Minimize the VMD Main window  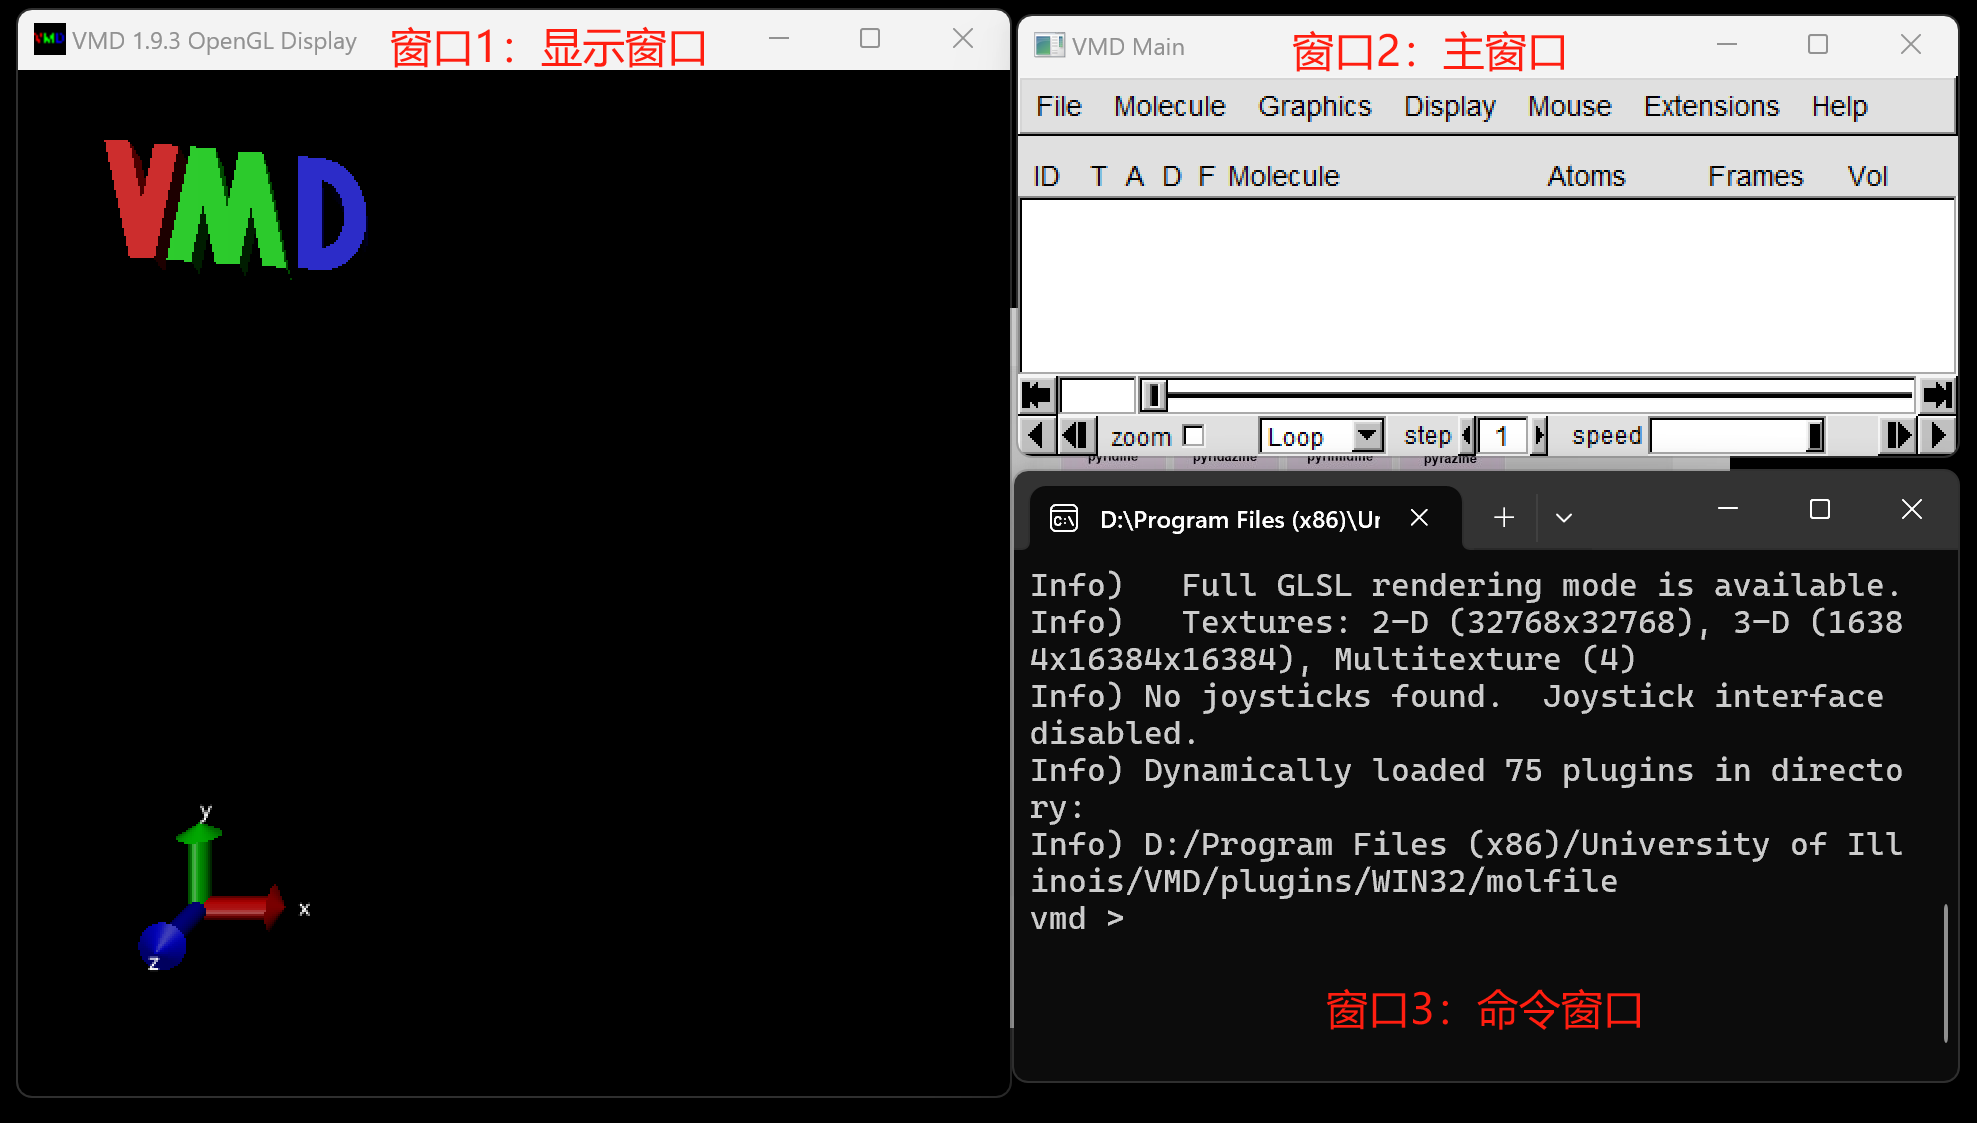point(1727,44)
